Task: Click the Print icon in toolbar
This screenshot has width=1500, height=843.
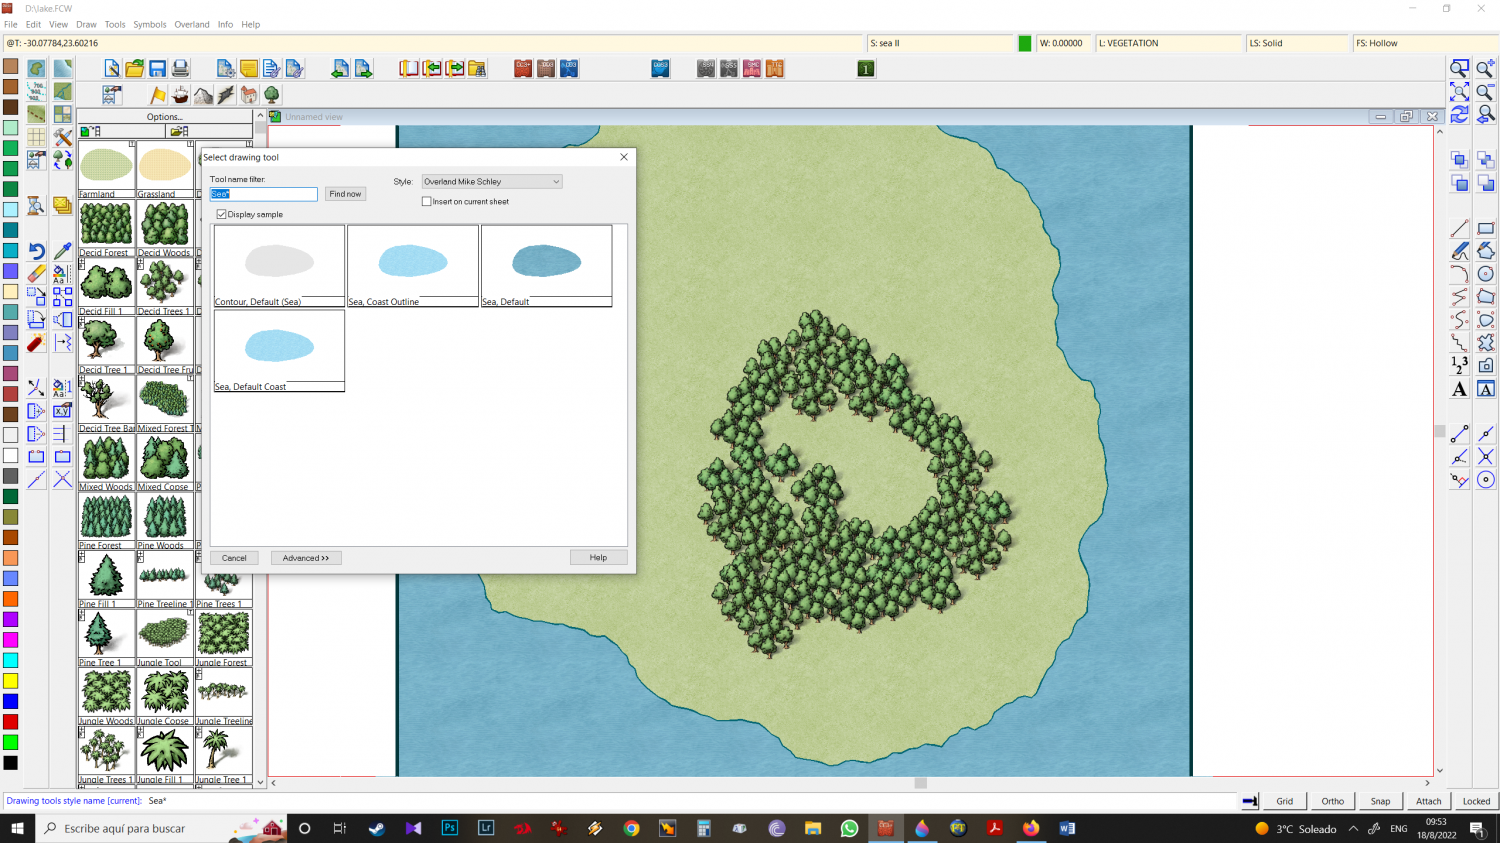Action: [x=180, y=69]
